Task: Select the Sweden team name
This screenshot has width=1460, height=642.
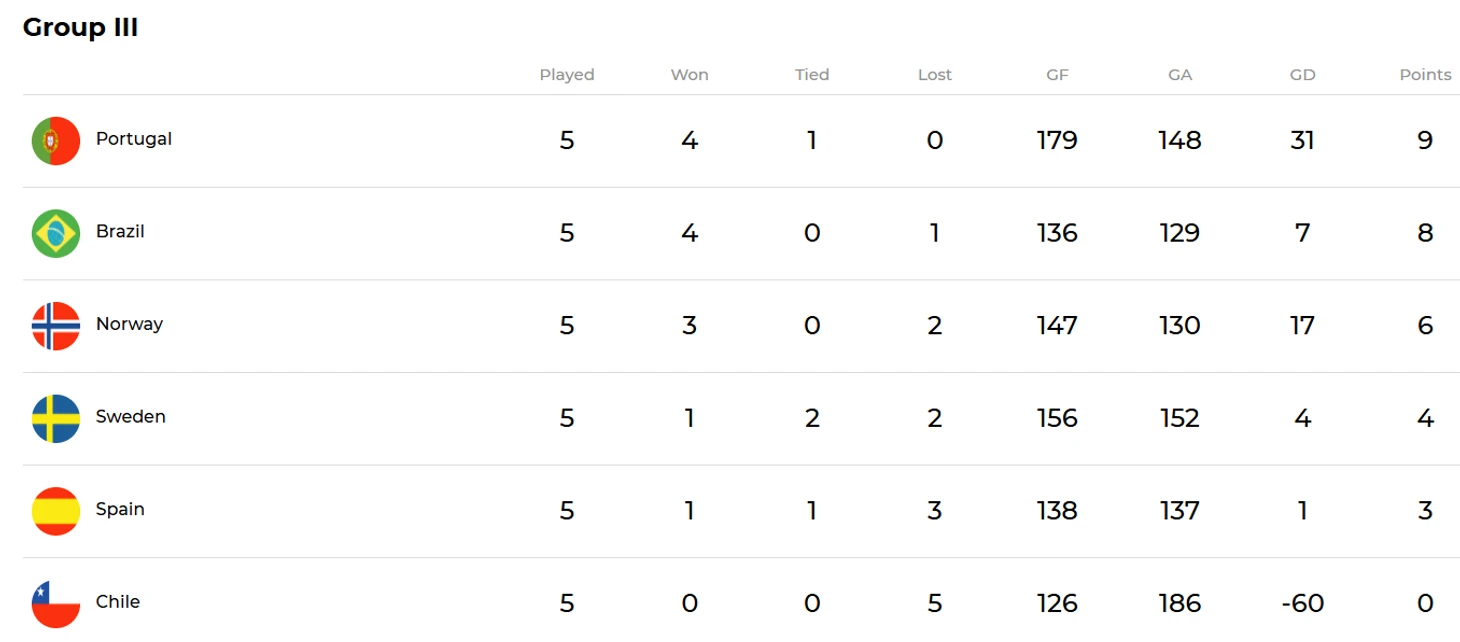Action: [131, 416]
